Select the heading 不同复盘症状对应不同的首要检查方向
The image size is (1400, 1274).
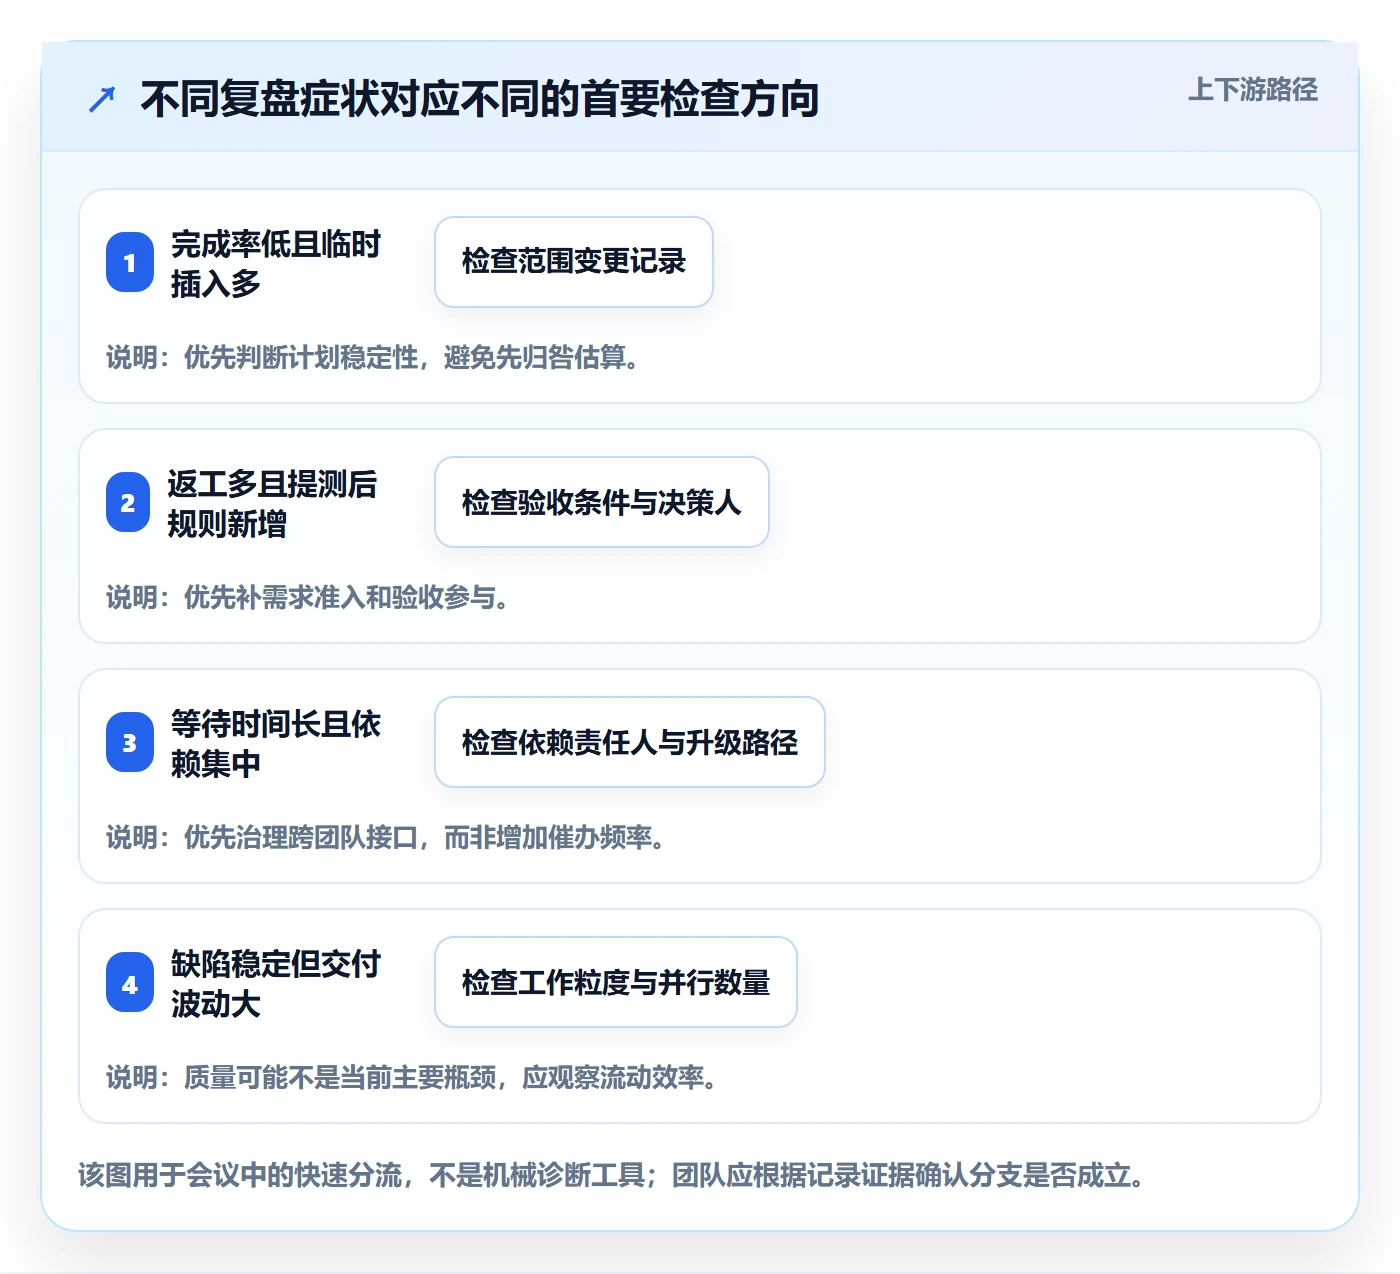[480, 99]
